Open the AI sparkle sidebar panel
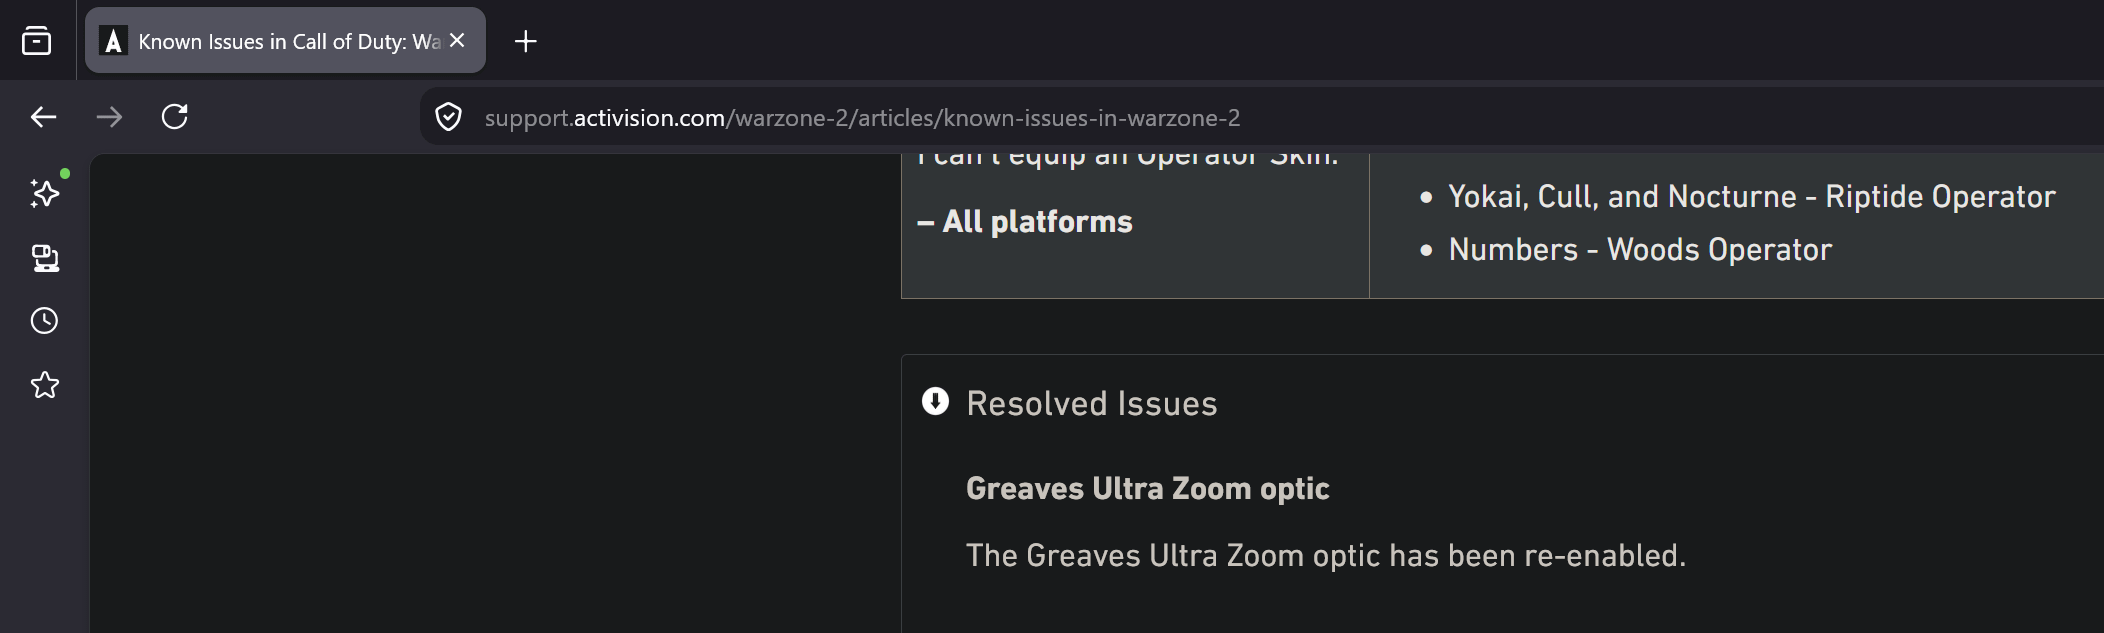Viewport: 2104px width, 633px height. coord(45,192)
